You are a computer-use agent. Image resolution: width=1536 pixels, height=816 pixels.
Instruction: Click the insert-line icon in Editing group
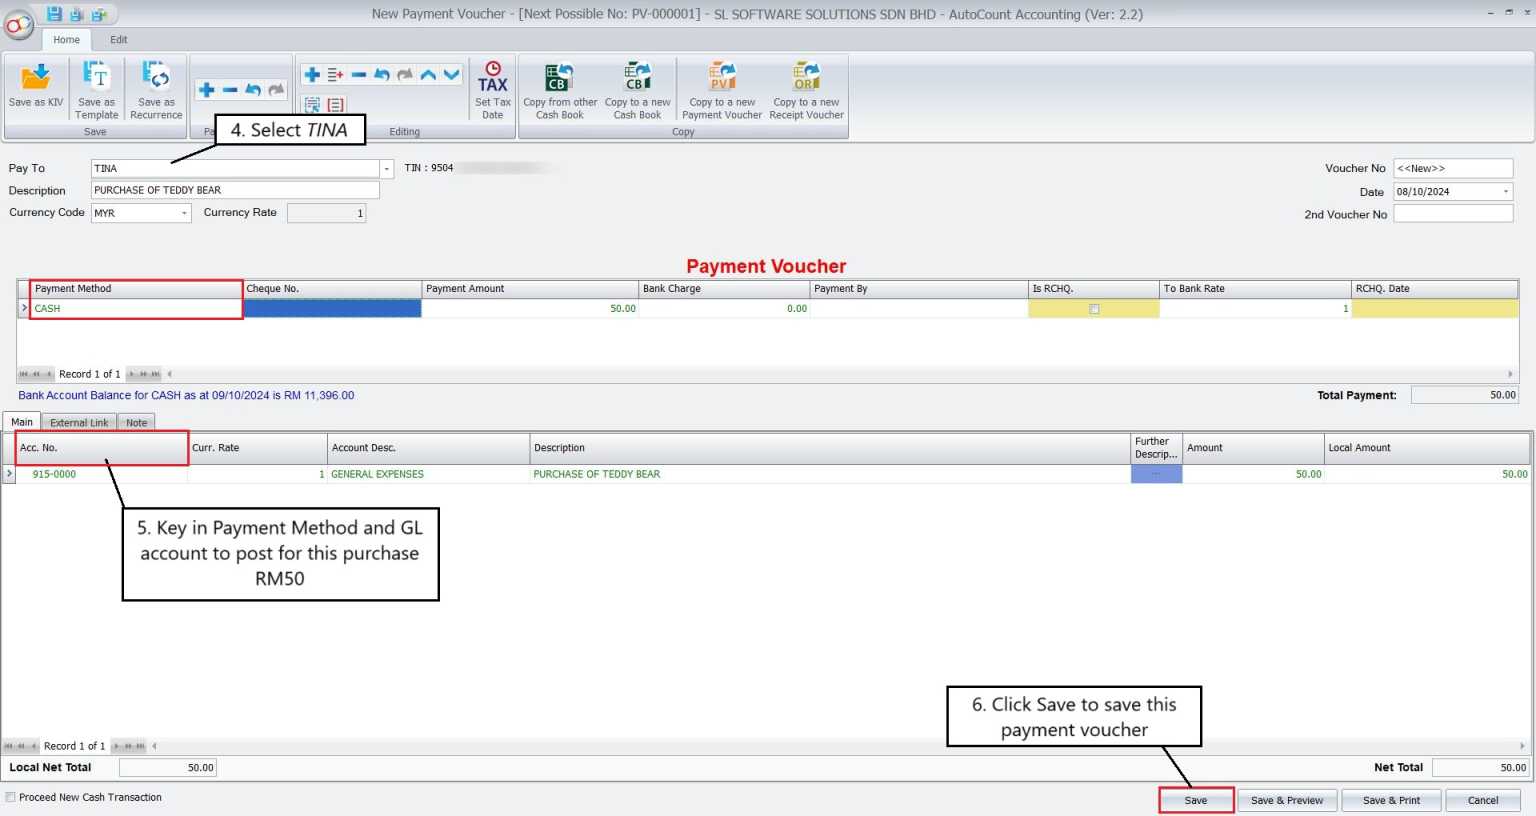(335, 75)
